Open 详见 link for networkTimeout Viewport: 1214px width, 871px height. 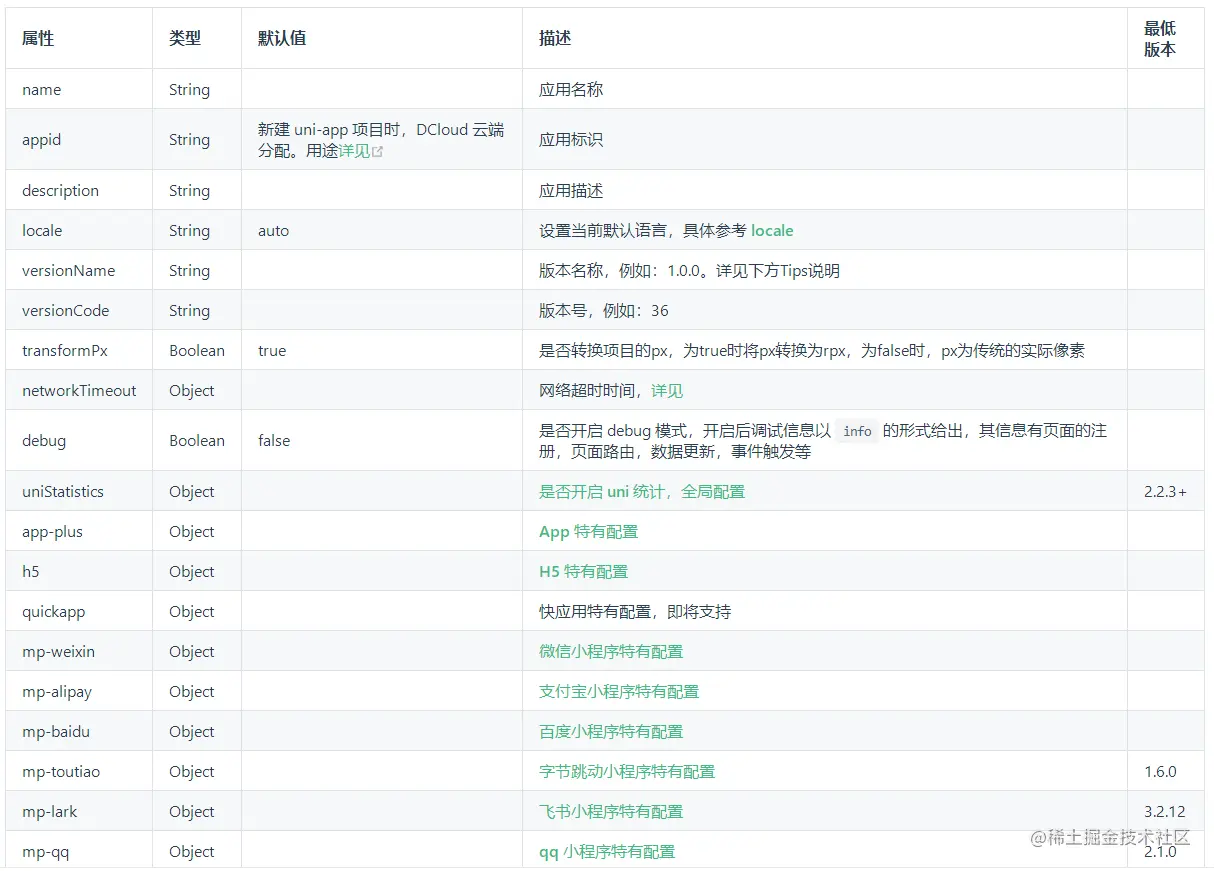667,391
